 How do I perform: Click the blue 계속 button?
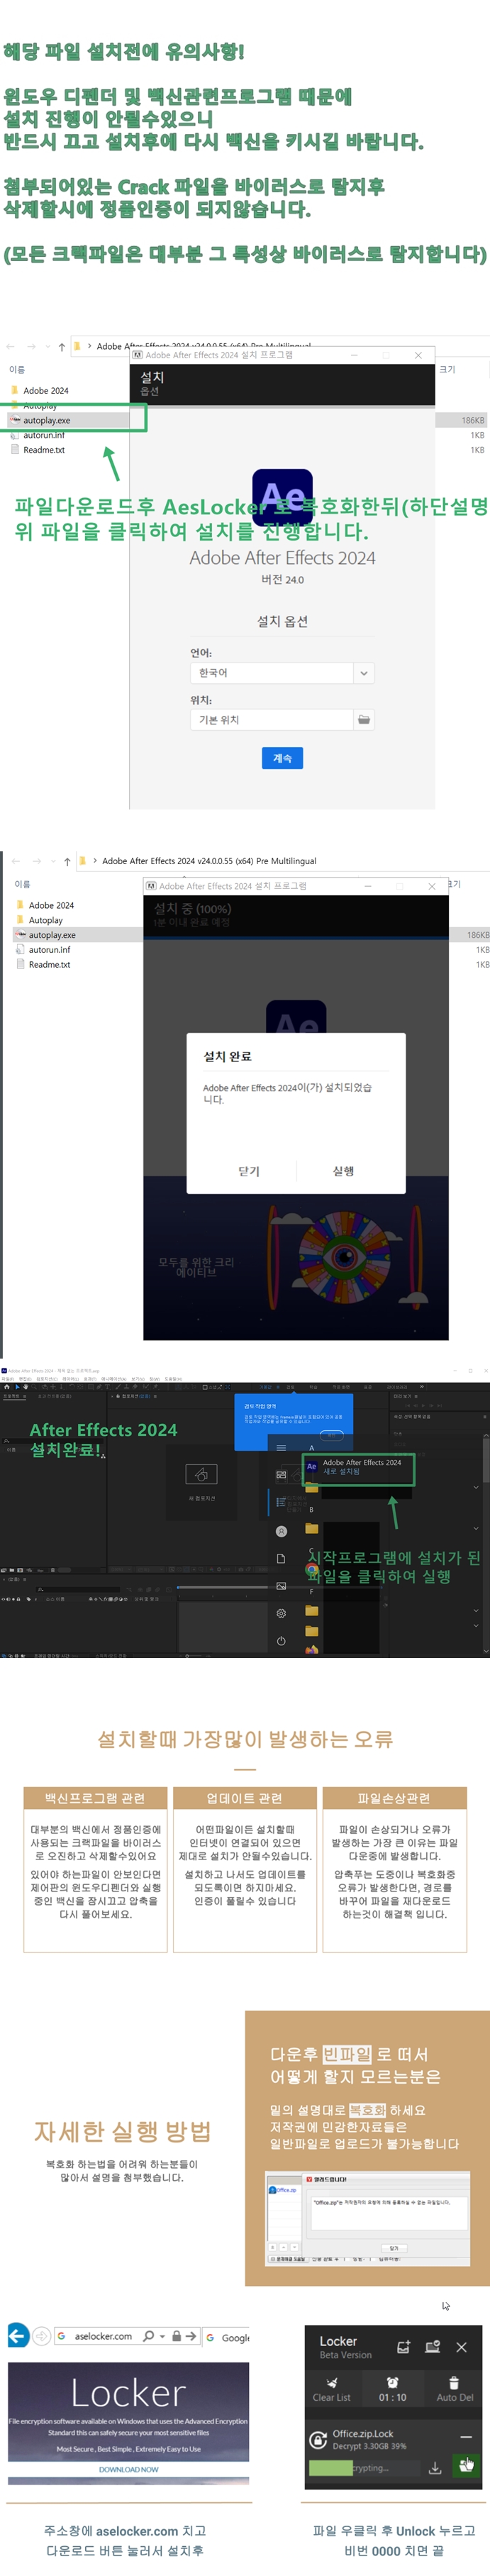(283, 758)
